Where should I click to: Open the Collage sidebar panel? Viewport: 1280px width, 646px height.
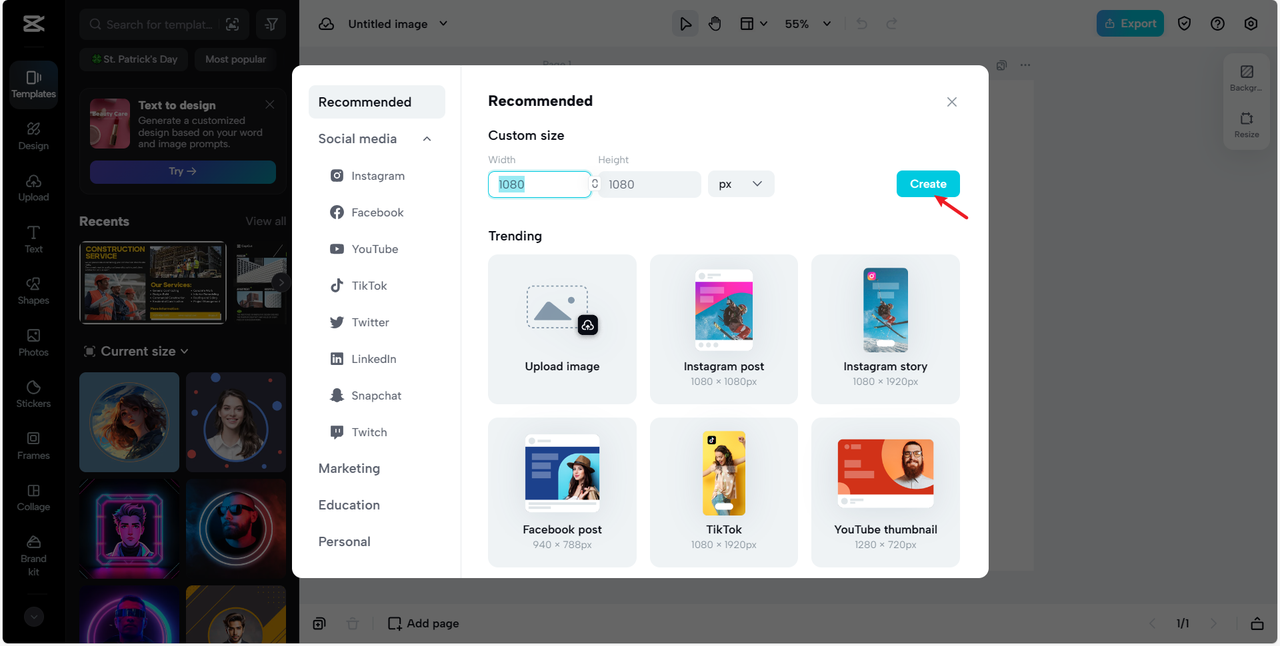33,497
